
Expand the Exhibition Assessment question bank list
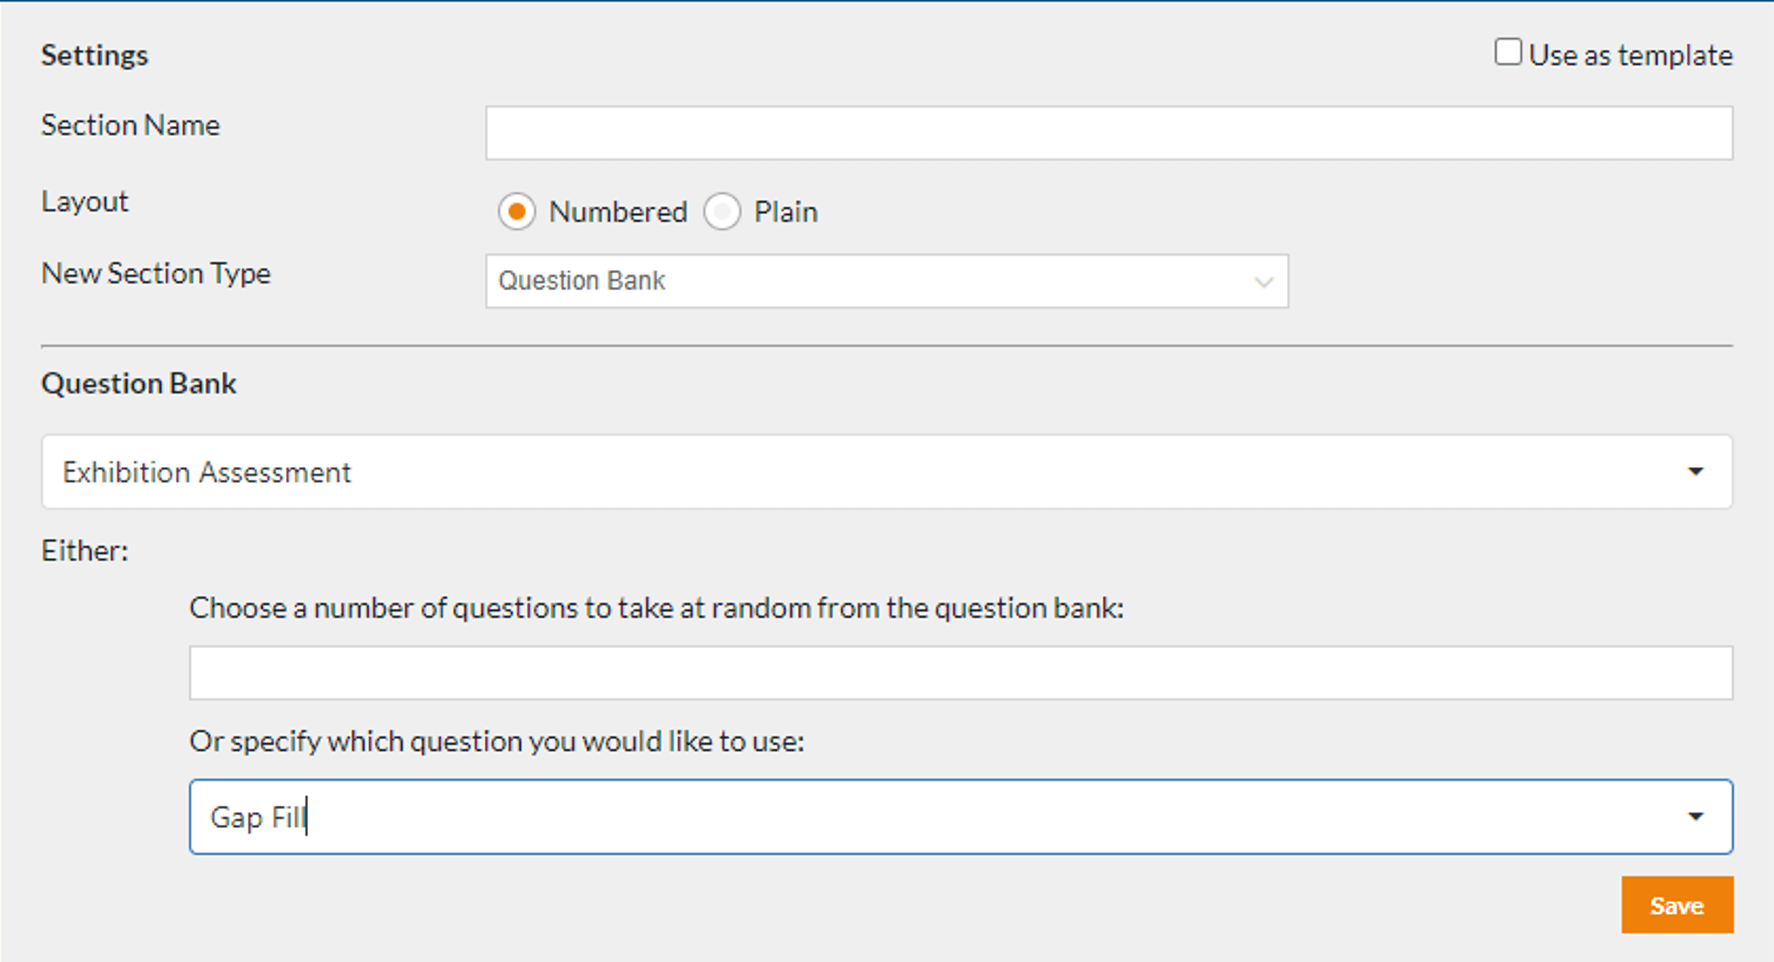(886, 472)
